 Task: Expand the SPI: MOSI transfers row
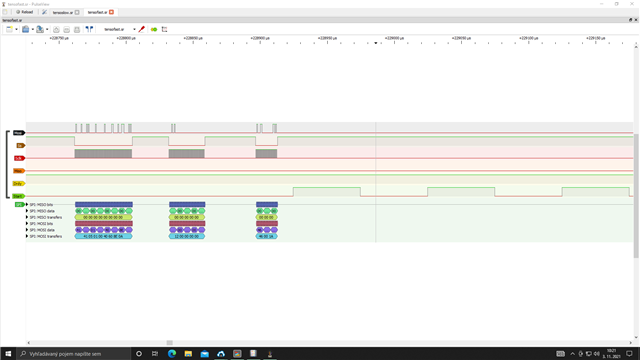point(27,236)
